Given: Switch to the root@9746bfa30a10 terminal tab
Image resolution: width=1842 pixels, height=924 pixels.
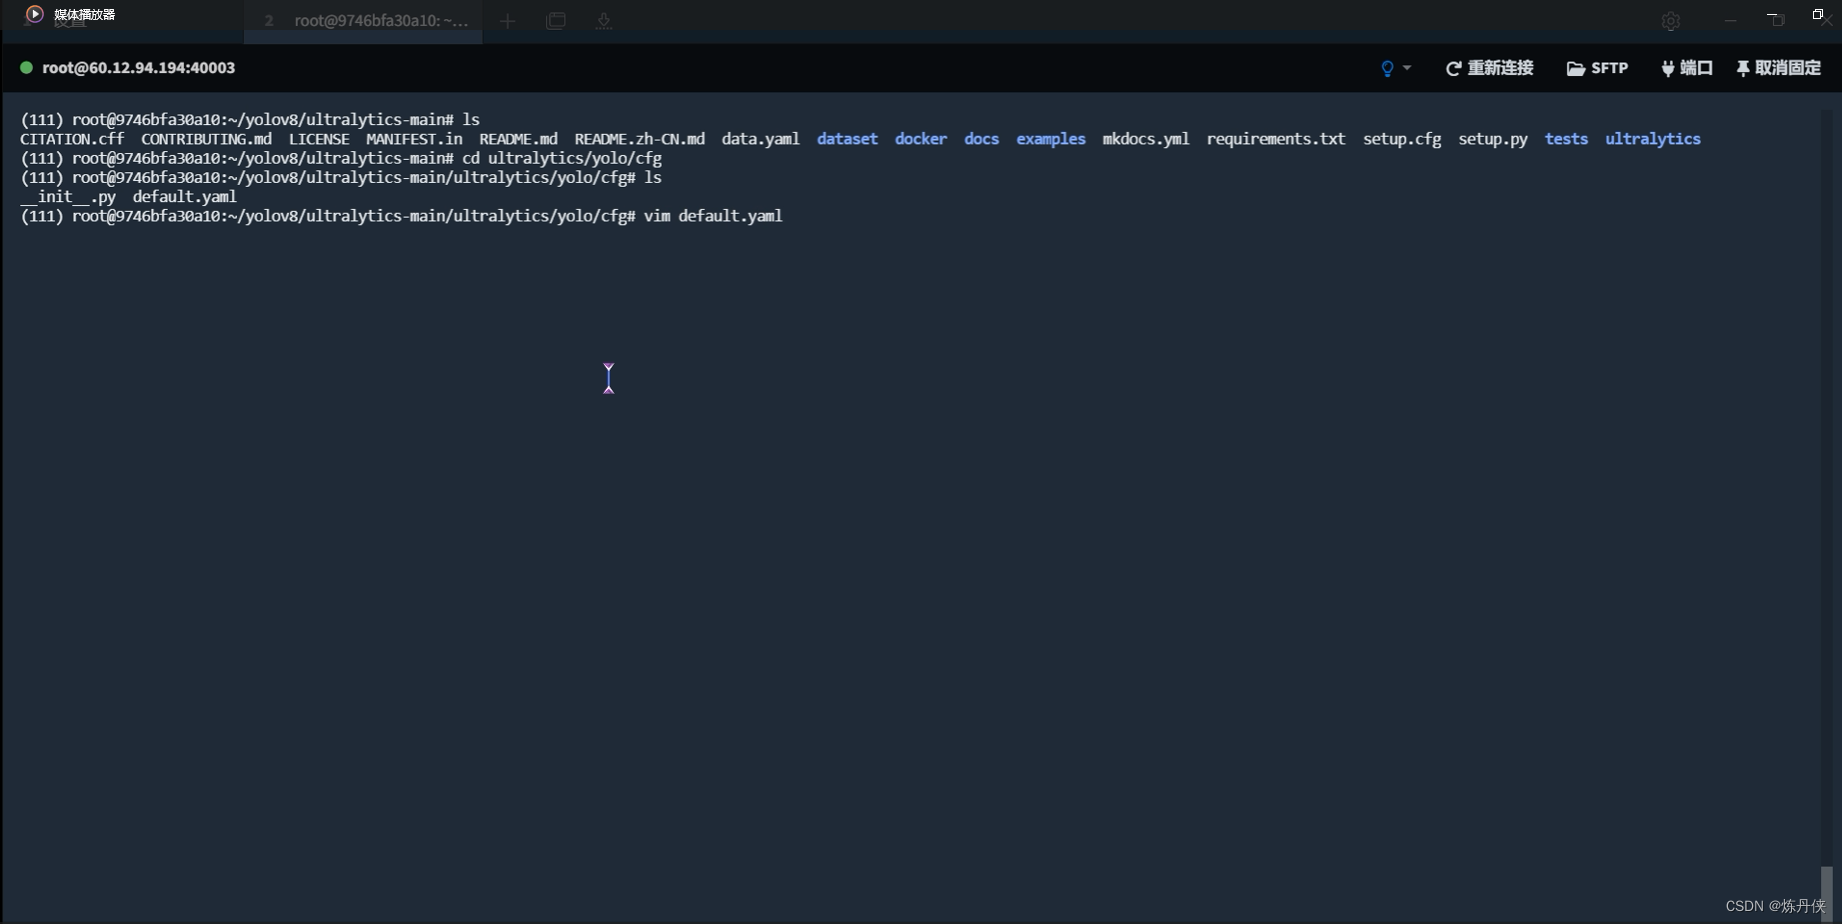Looking at the screenshot, I should (x=364, y=21).
